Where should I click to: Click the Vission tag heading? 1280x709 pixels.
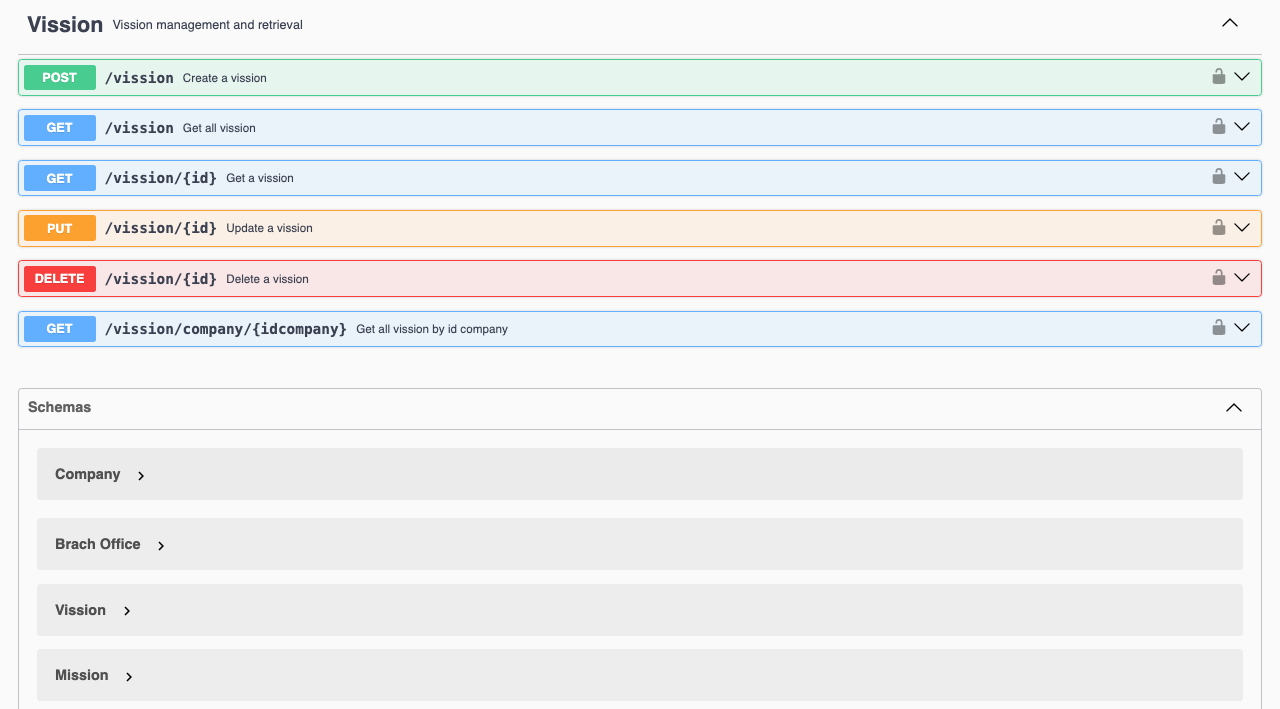coord(65,24)
